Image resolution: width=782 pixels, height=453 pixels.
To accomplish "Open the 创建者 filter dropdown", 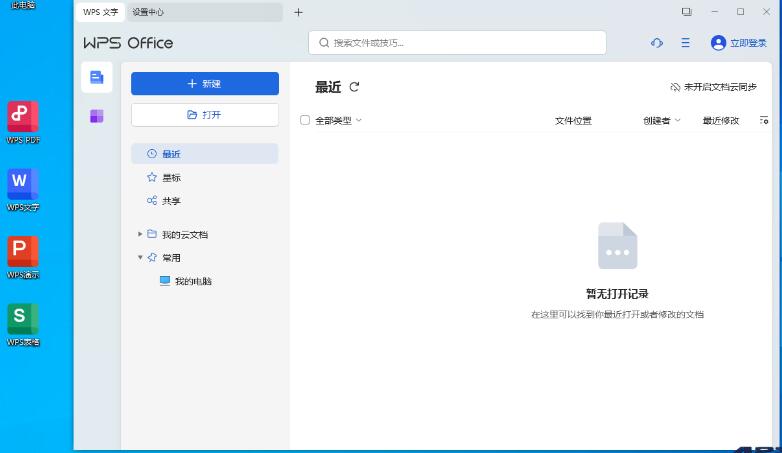I will coord(662,120).
